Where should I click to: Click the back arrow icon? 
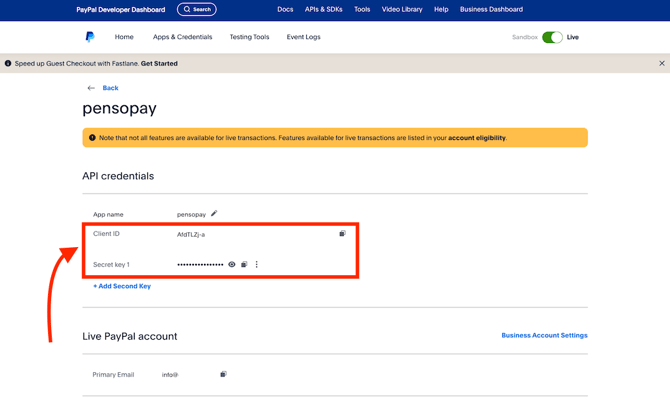pyautogui.click(x=91, y=88)
